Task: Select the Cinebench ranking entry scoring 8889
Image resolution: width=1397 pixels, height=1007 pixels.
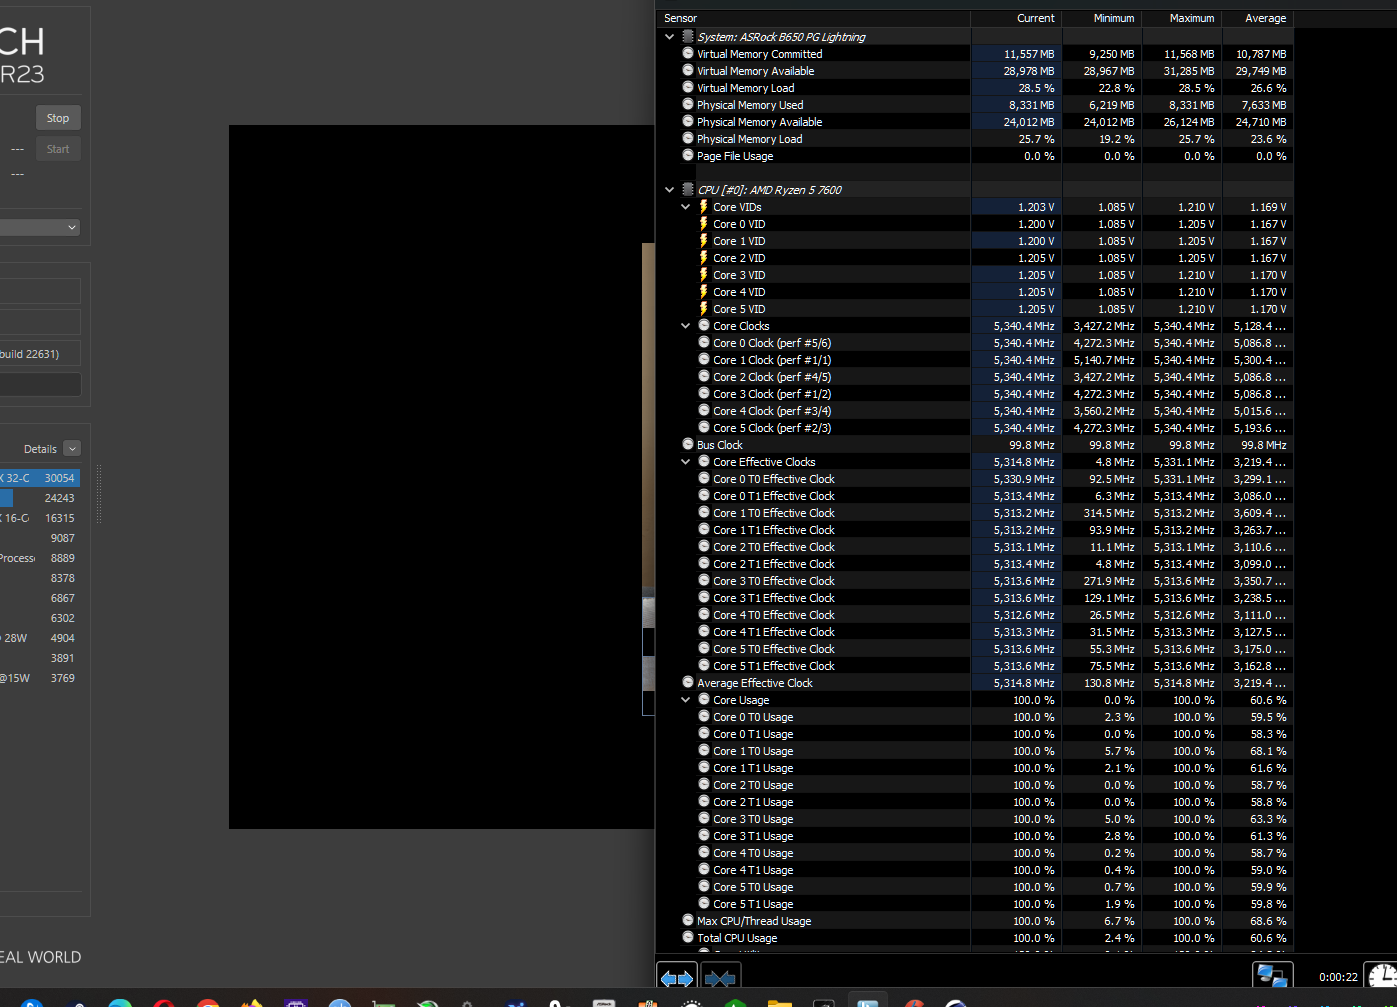Action: 40,558
